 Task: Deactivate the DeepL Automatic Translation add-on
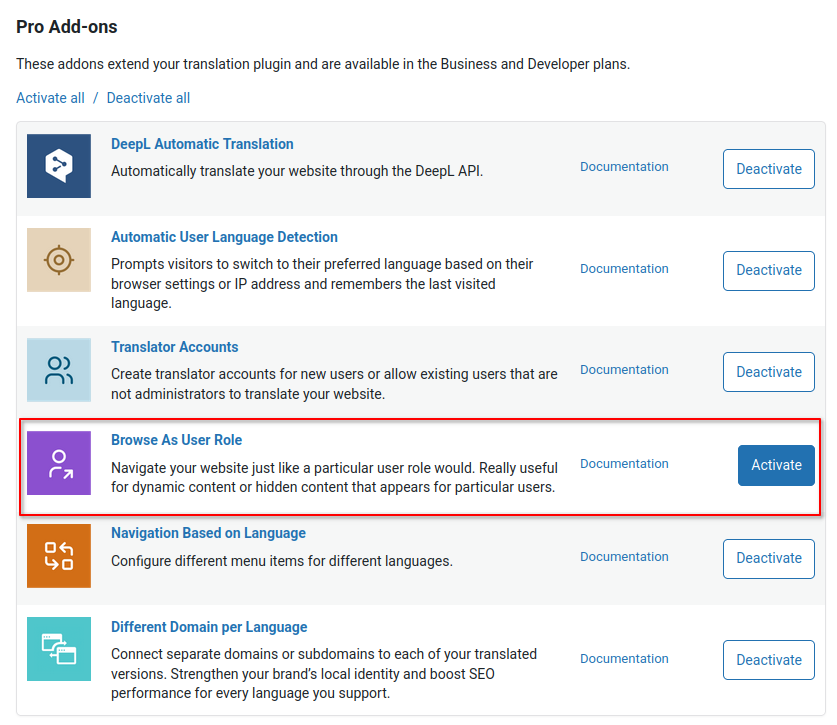click(x=768, y=169)
